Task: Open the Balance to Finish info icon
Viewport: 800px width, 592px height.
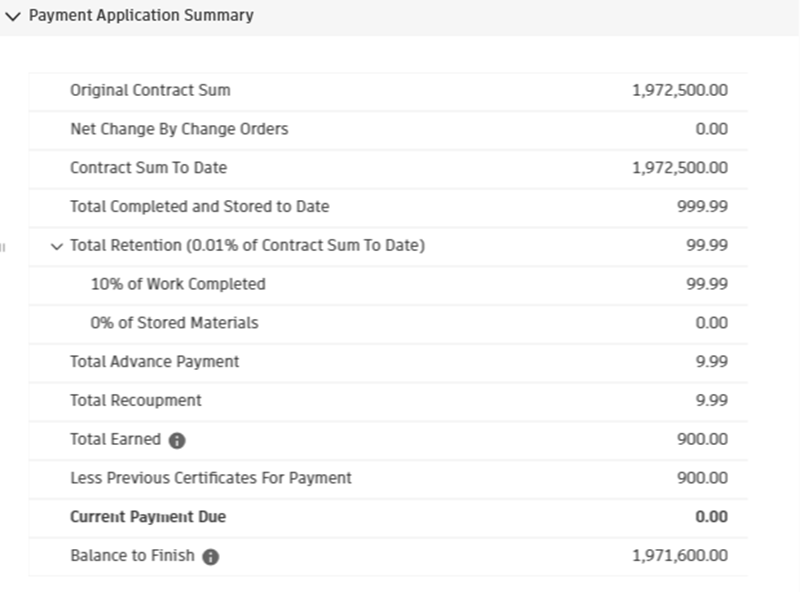Action: pyautogui.click(x=210, y=557)
